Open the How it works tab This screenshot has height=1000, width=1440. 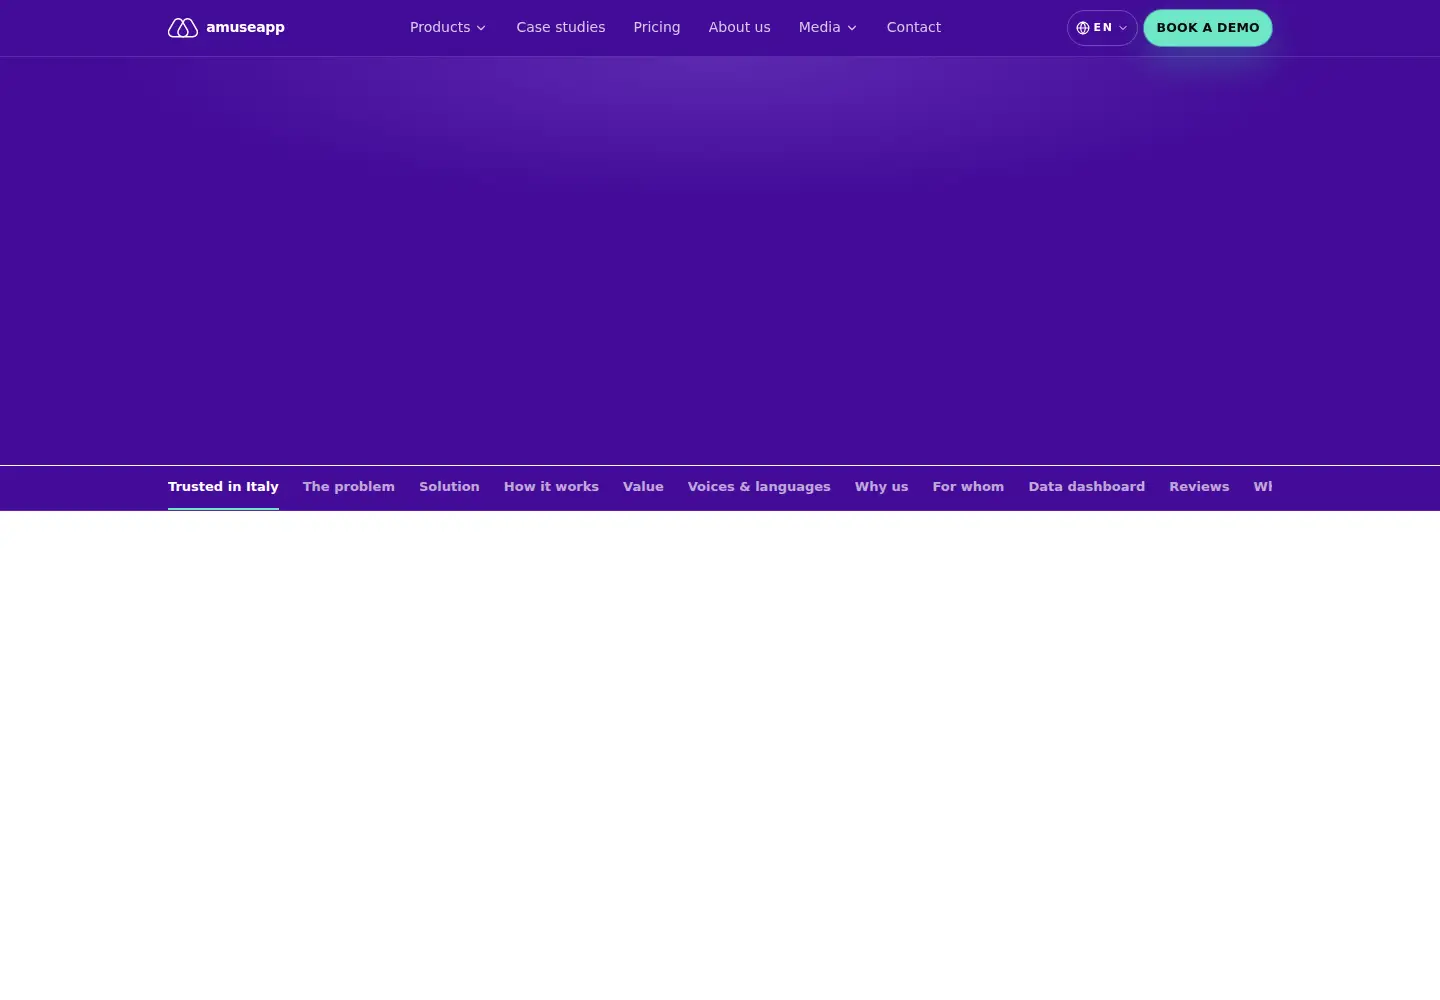click(551, 487)
